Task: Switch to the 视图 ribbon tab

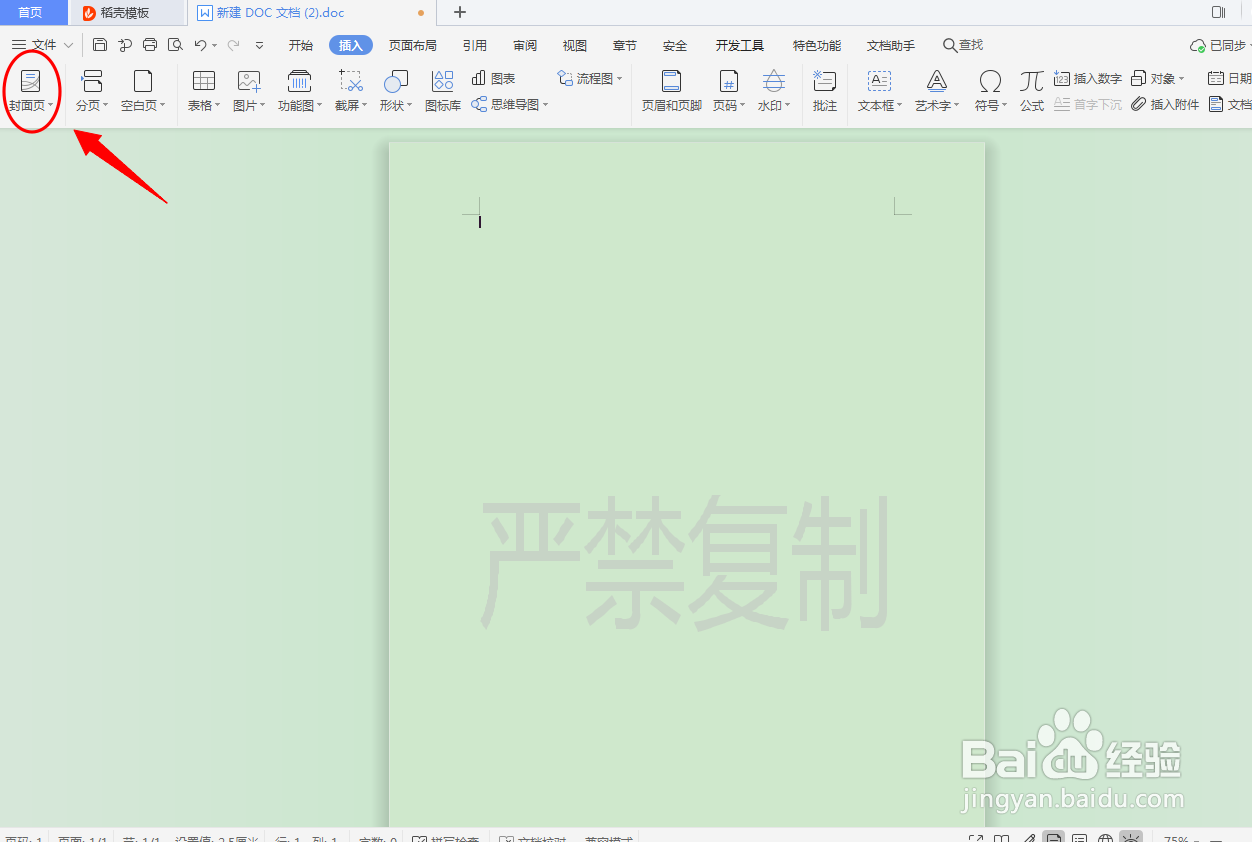Action: [x=575, y=45]
